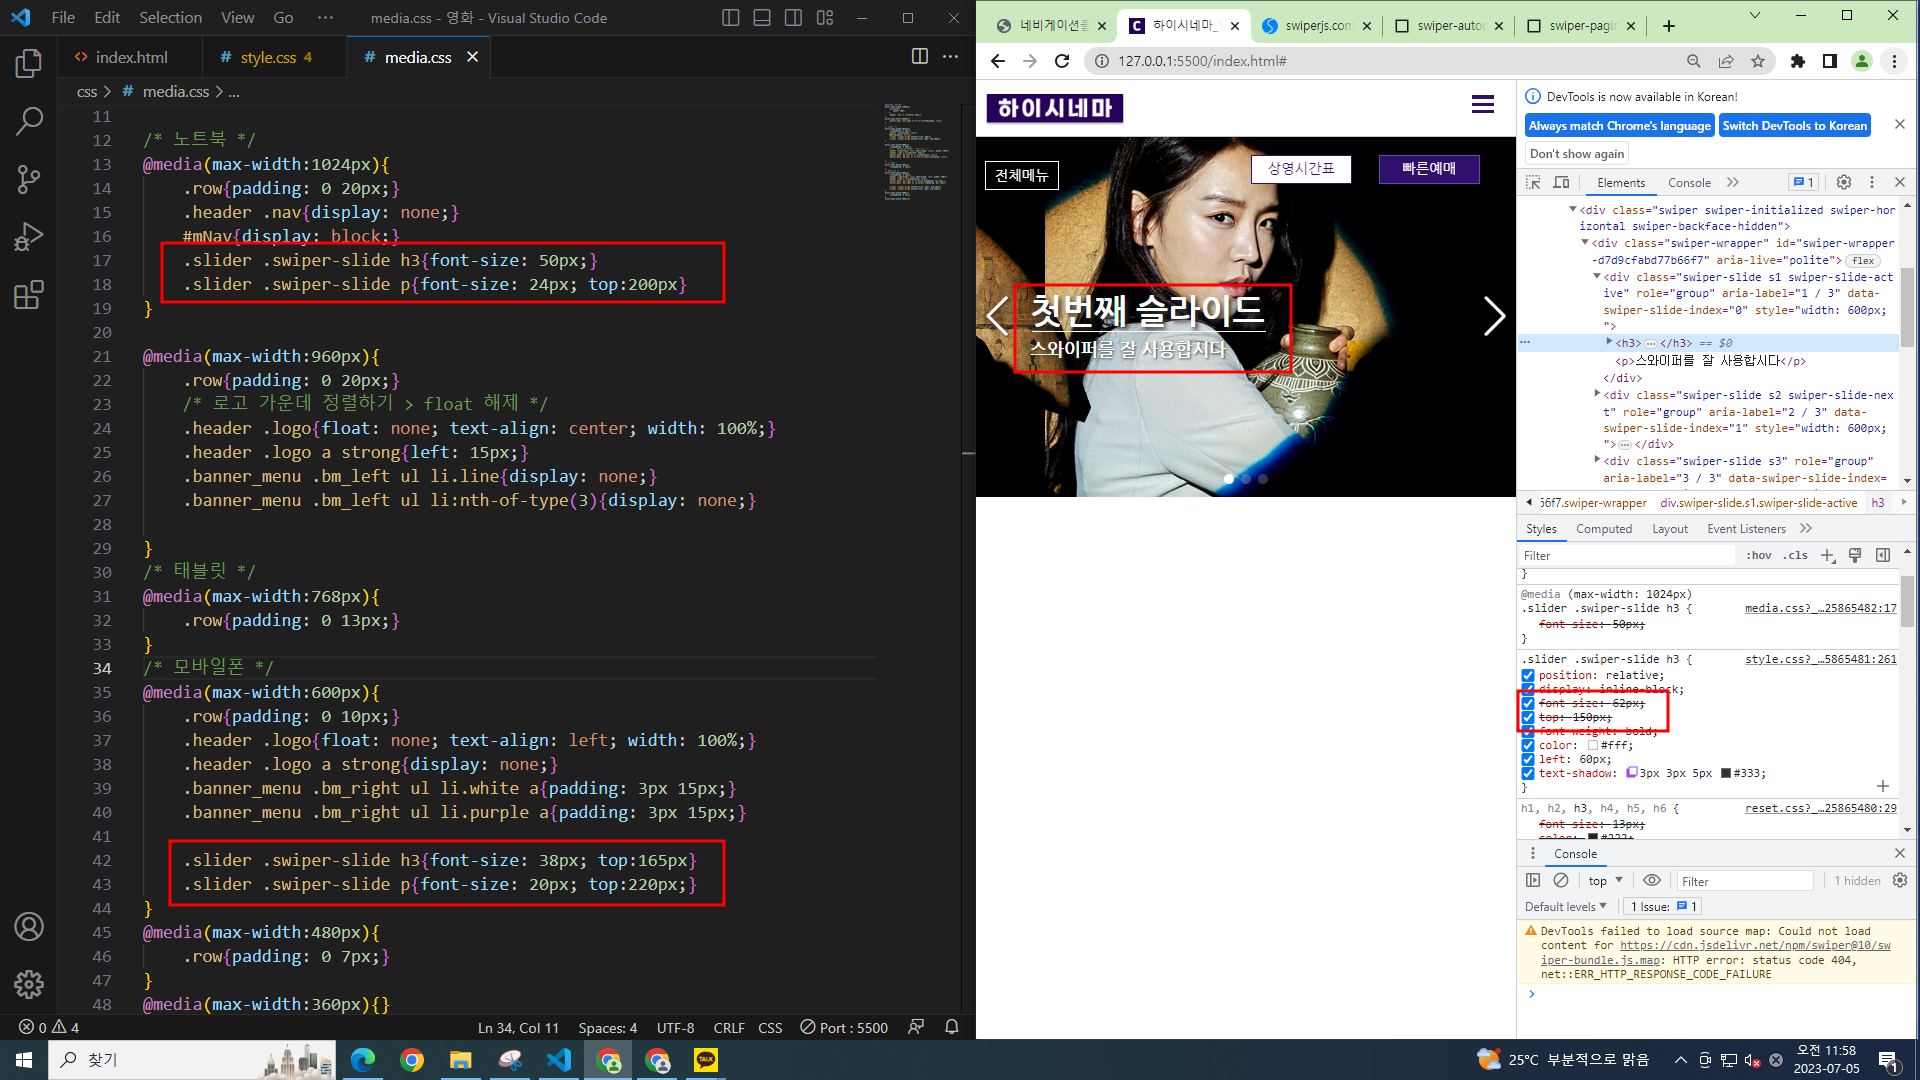Image resolution: width=1920 pixels, height=1080 pixels.
Task: Open the top context dropdown in console
Action: 1605,880
